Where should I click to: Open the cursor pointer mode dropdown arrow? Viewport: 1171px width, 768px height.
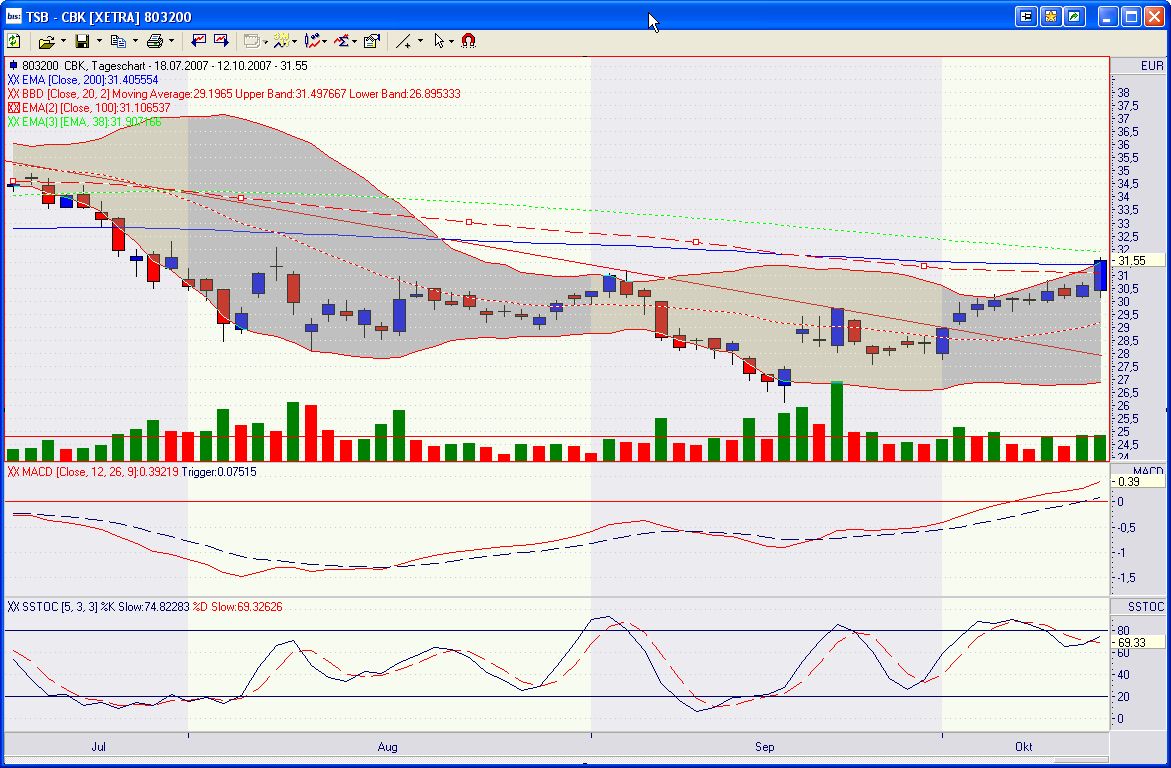[x=452, y=41]
